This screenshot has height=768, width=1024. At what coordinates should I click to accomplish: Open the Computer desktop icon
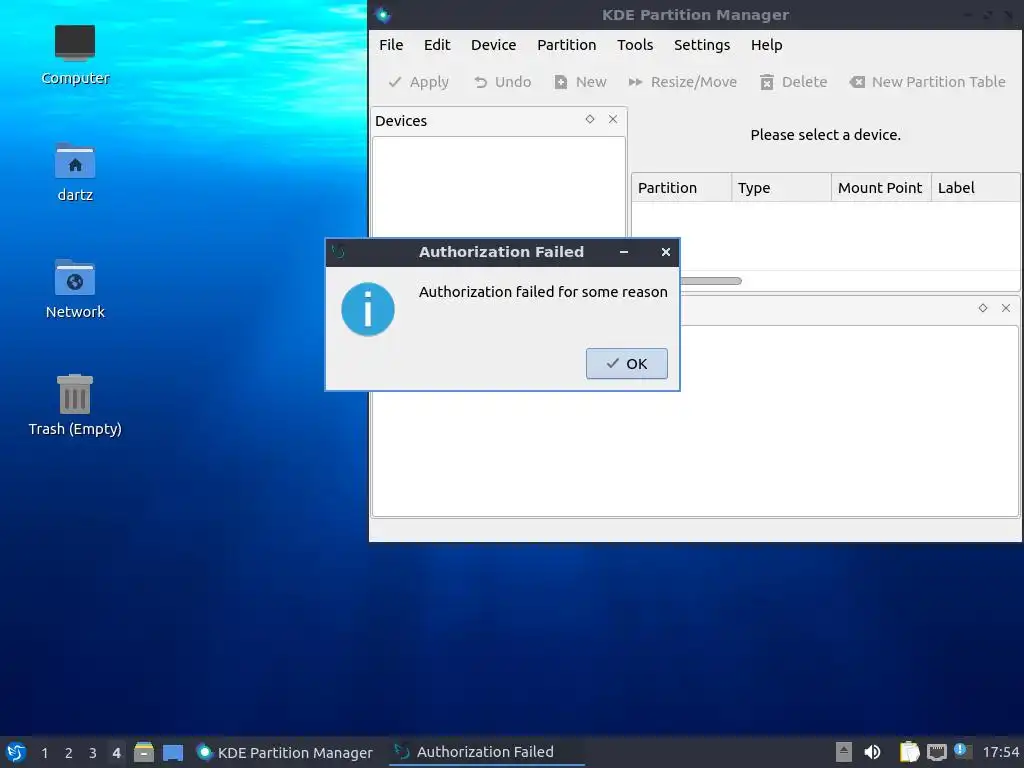tap(75, 54)
